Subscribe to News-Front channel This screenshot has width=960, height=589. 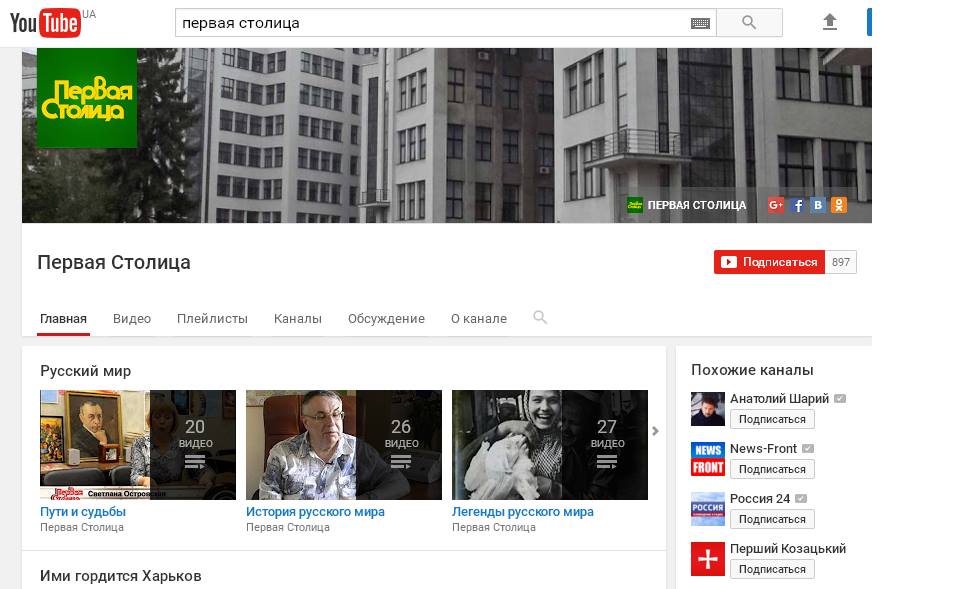pos(771,469)
